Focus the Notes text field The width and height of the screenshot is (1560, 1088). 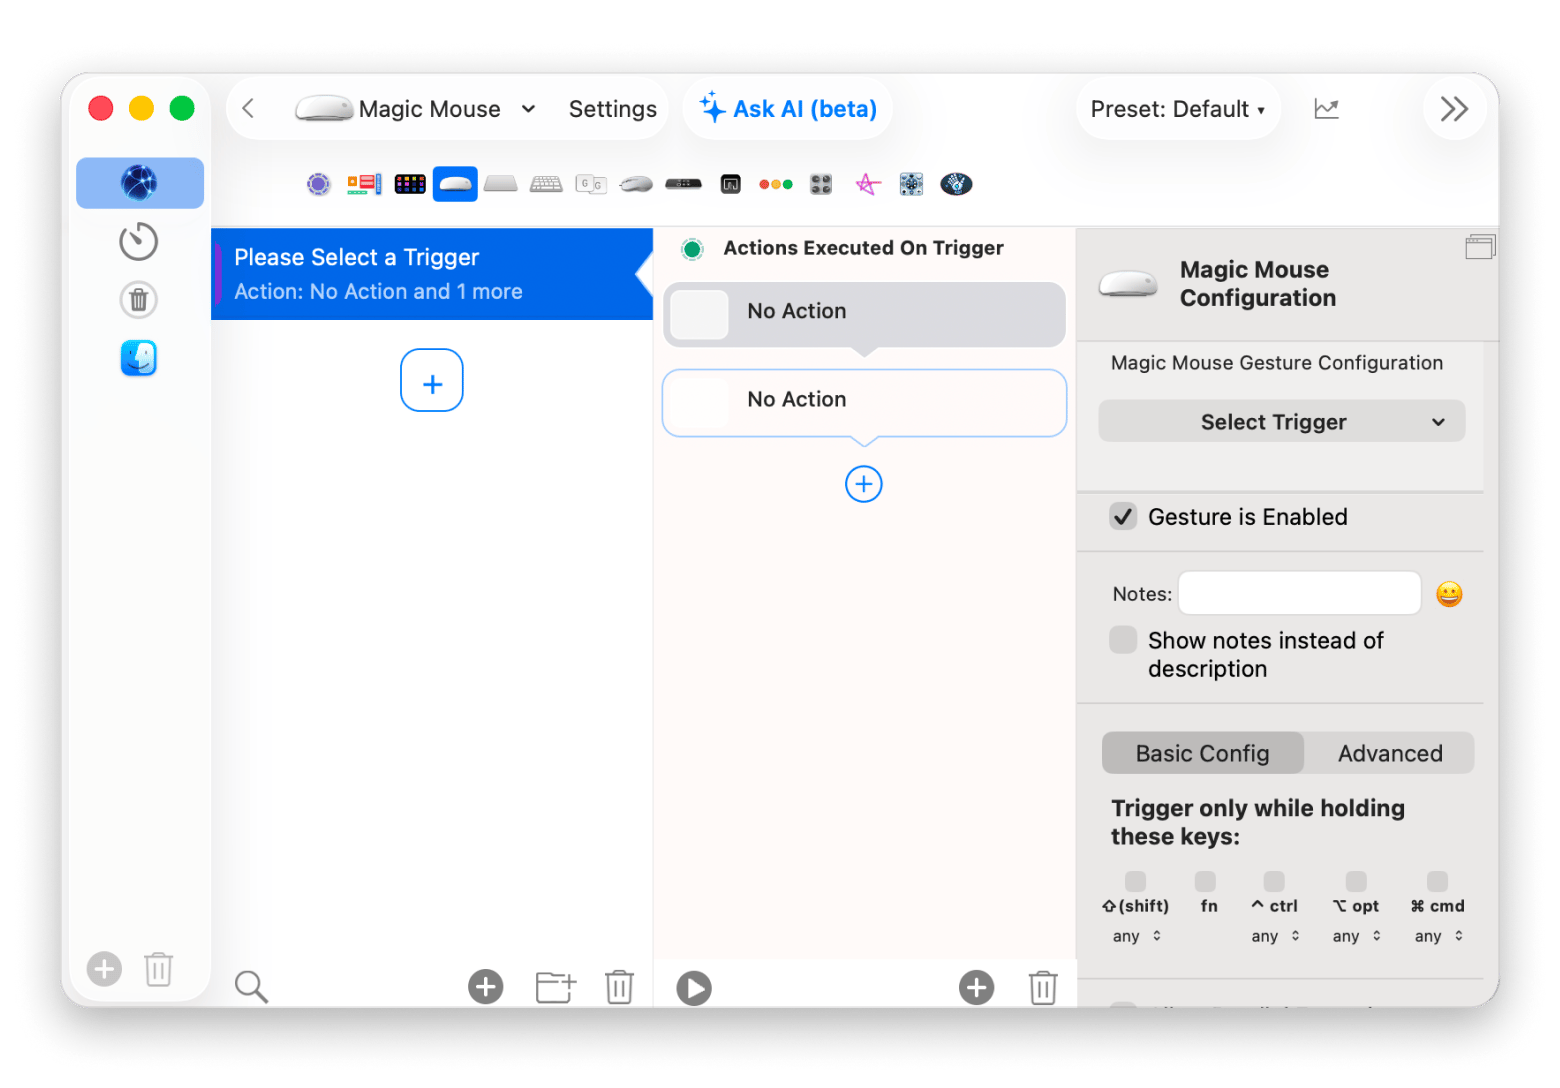[1299, 593]
